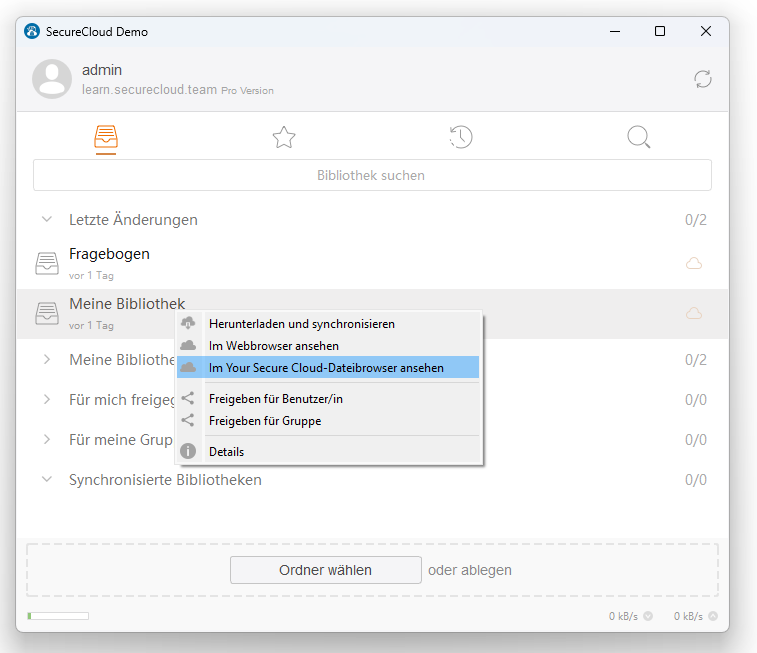Click the Ordner wählen button
The height and width of the screenshot is (653, 757).
pyautogui.click(x=325, y=570)
